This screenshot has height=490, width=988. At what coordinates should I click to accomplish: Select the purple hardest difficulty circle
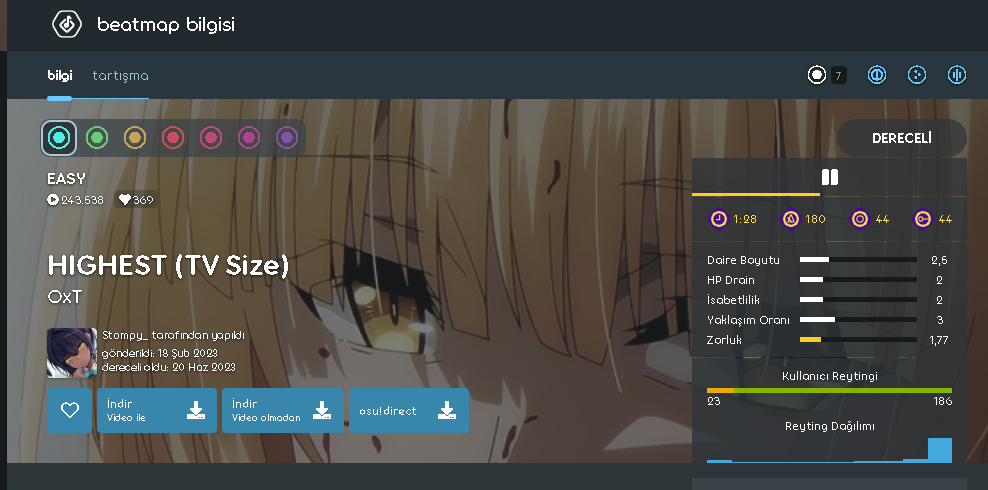(x=287, y=138)
